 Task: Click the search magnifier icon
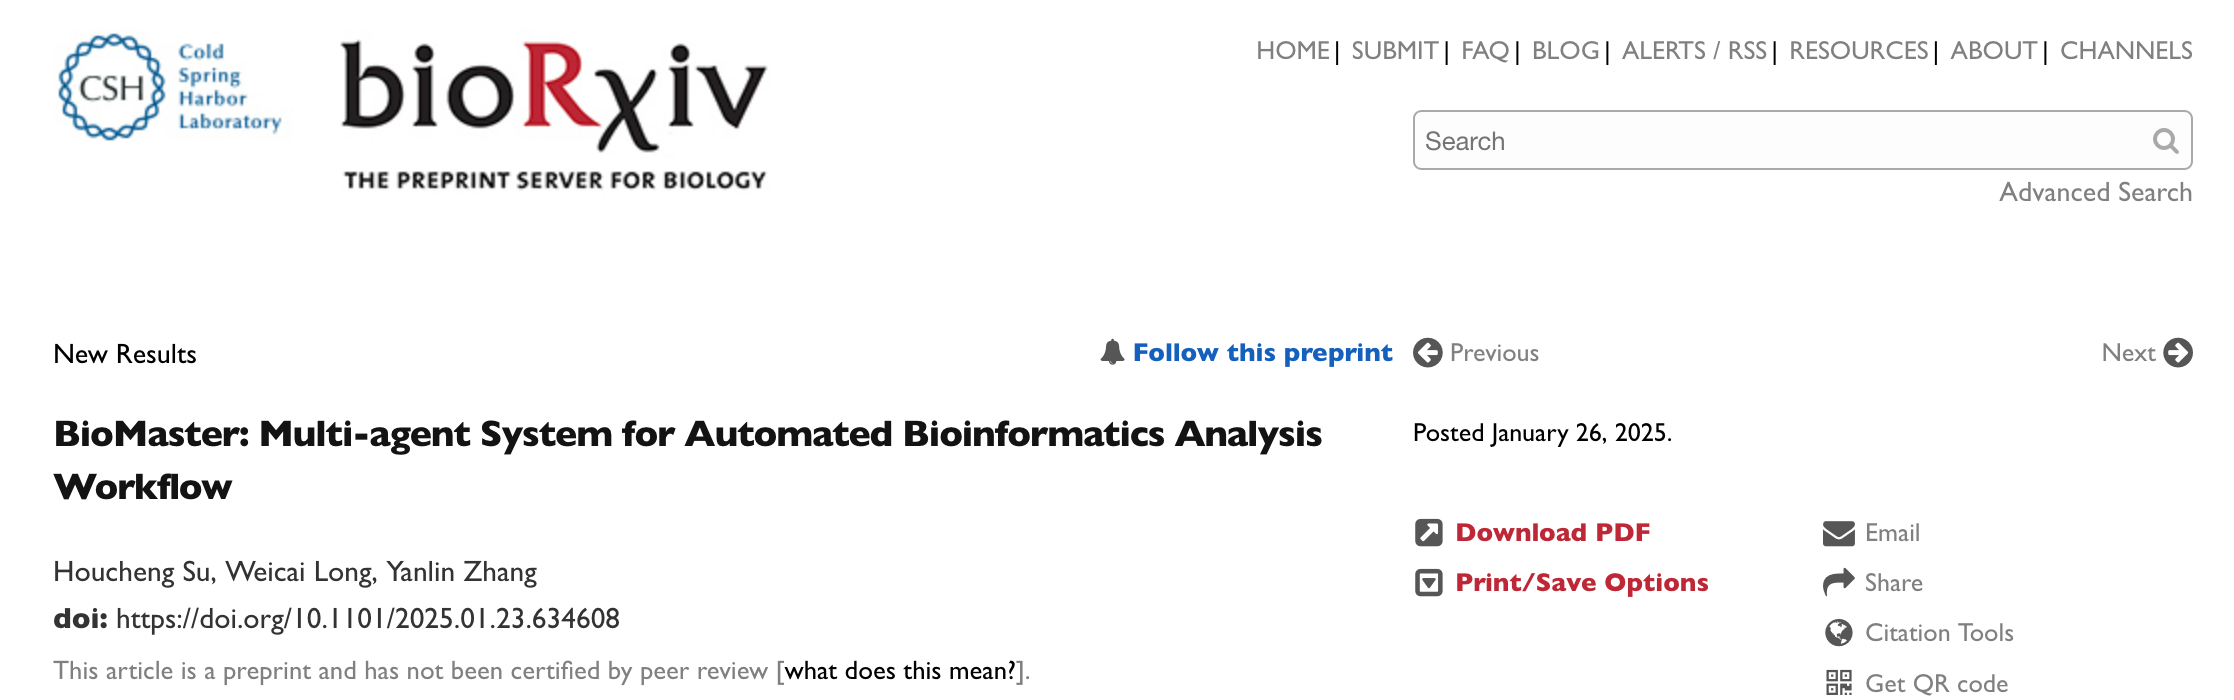[x=2165, y=141]
